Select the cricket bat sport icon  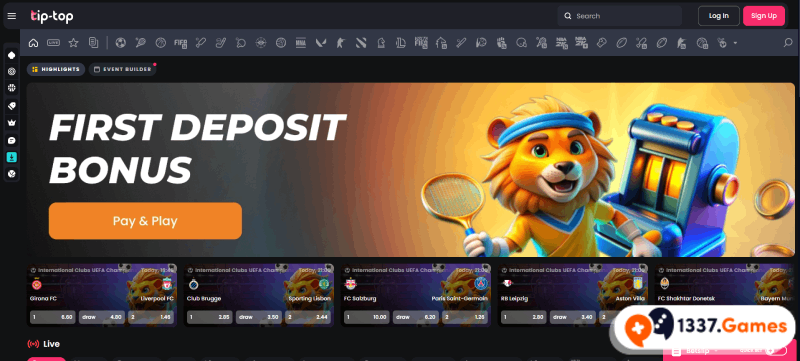[461, 43]
